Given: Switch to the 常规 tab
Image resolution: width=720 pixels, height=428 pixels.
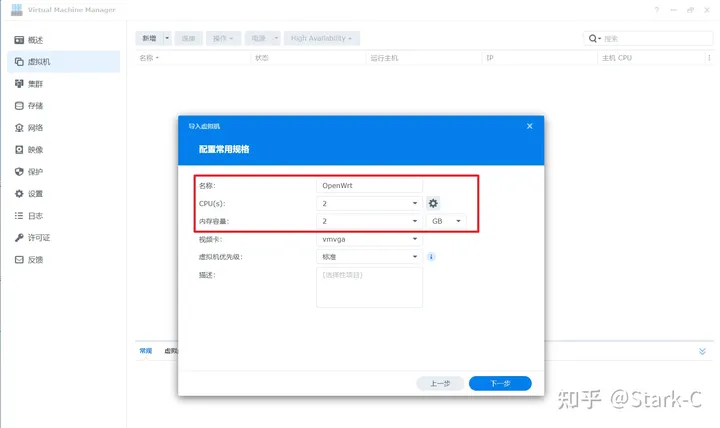Looking at the screenshot, I should pyautogui.click(x=146, y=351).
